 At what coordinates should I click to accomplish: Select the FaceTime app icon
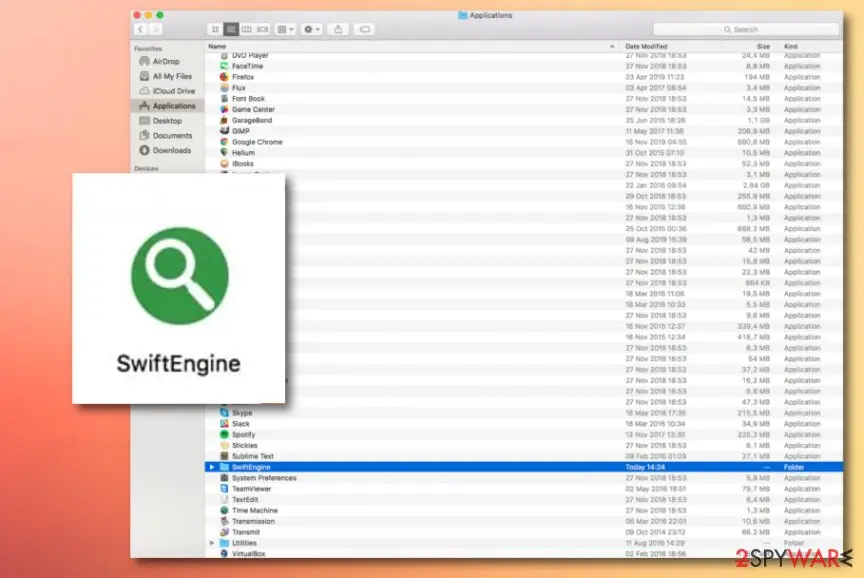point(224,66)
